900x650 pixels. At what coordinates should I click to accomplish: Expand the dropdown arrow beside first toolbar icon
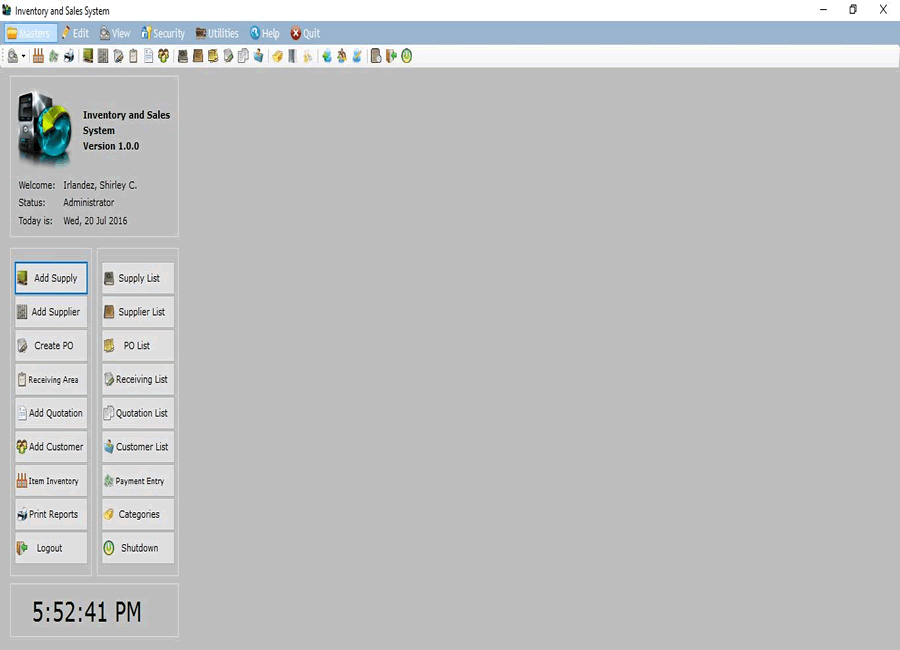pos(23,56)
